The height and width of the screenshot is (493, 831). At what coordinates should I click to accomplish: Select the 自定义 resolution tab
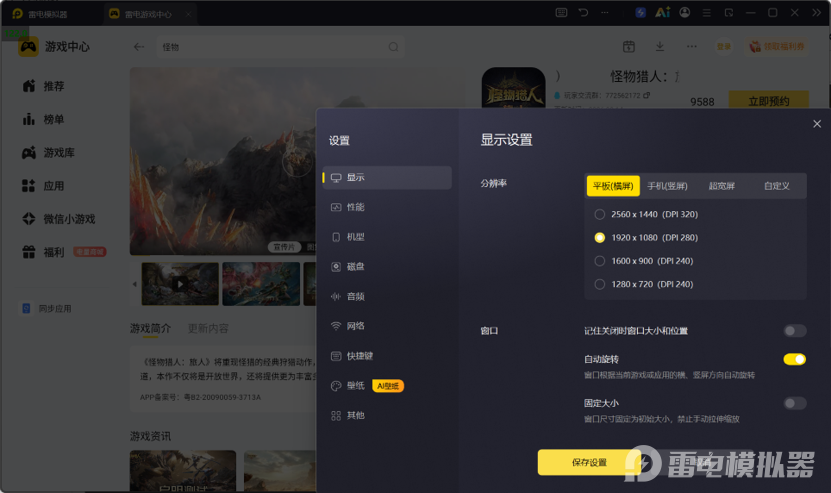pyautogui.click(x=776, y=186)
